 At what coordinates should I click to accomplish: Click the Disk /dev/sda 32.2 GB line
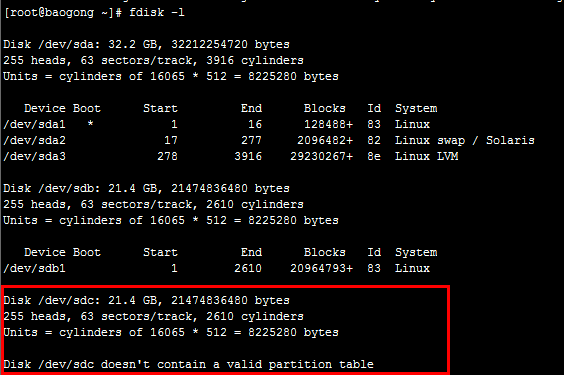[x=146, y=45]
